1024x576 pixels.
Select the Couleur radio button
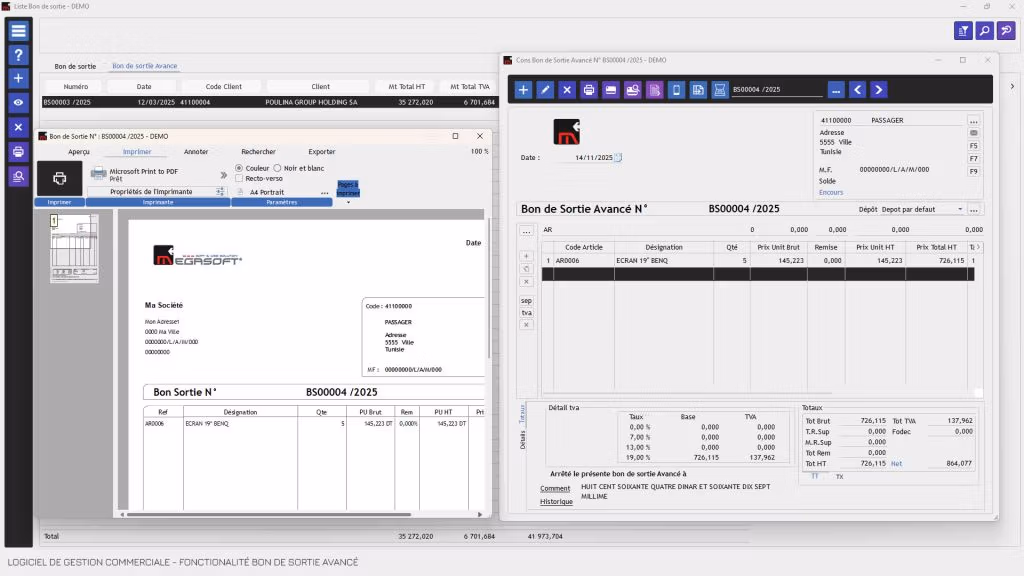239,168
